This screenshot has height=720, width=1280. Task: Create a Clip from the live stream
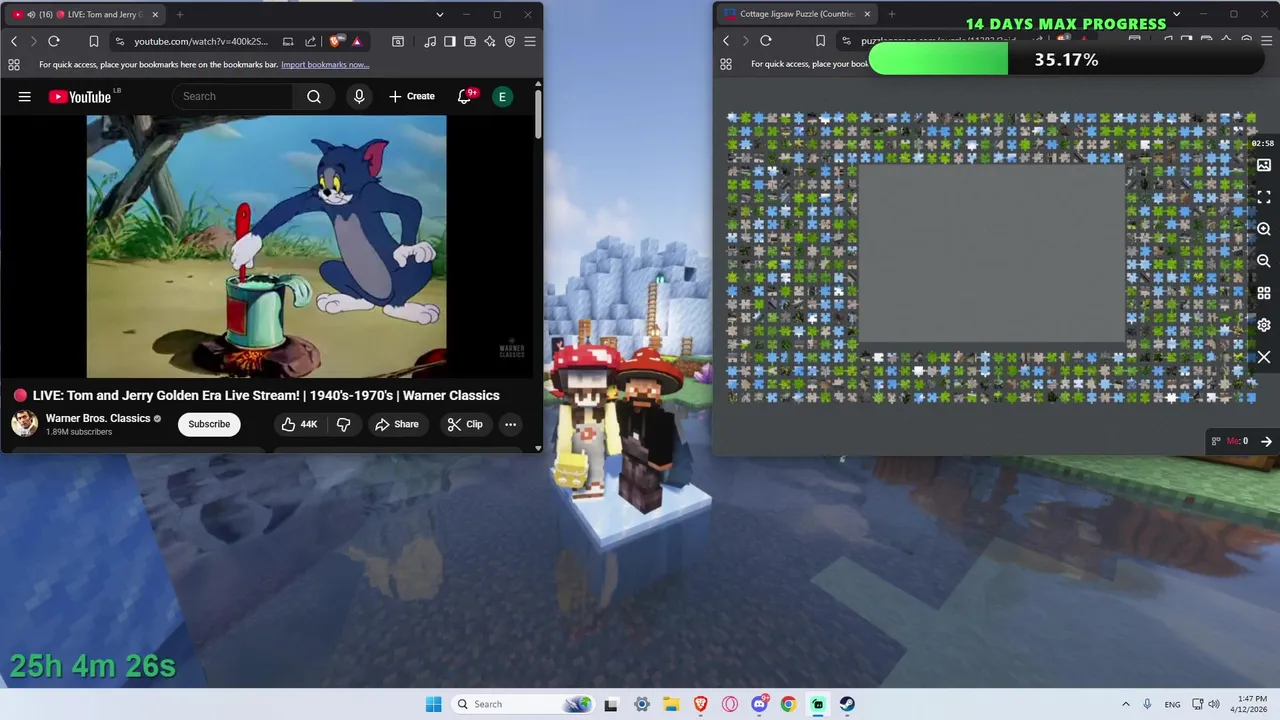465,424
